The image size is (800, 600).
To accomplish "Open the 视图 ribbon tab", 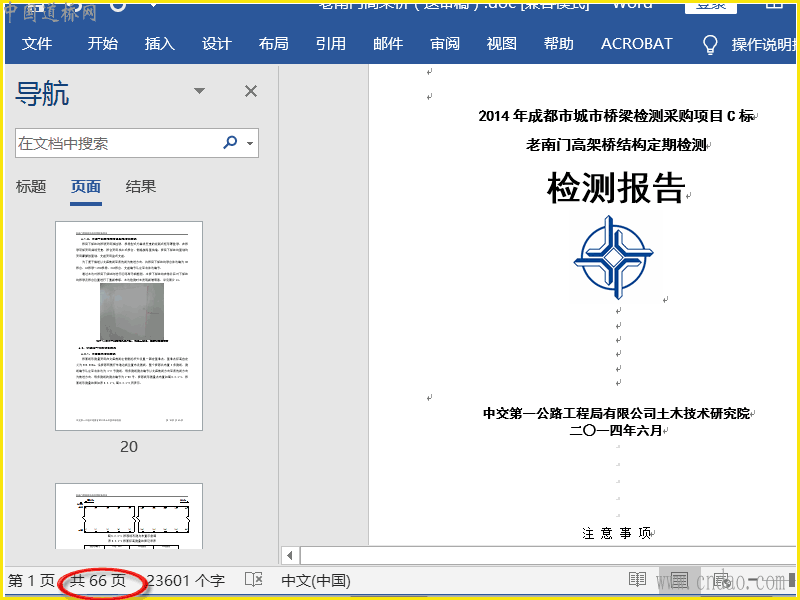I will [502, 44].
